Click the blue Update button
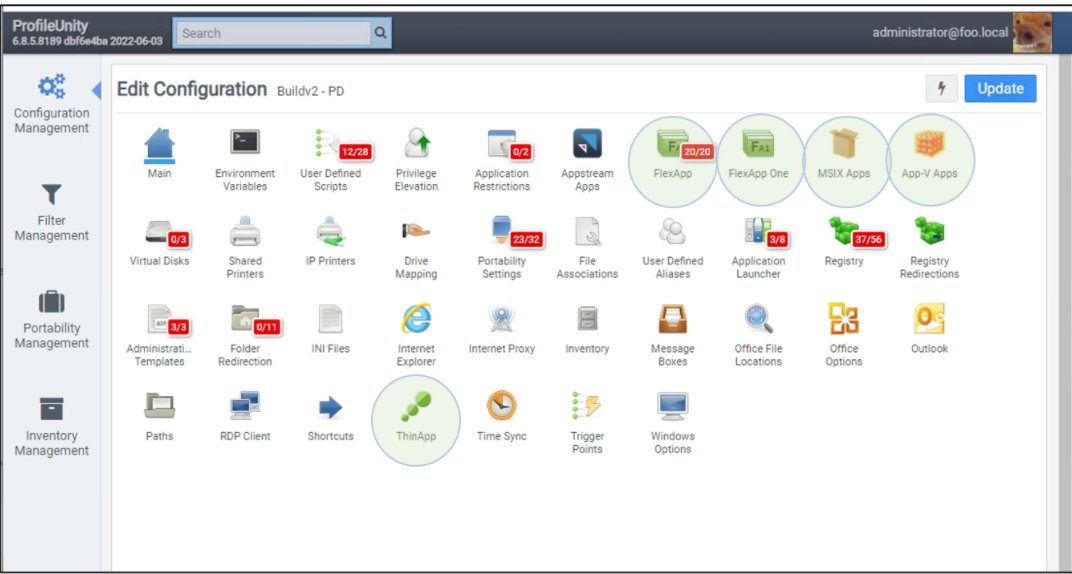 click(x=1000, y=89)
